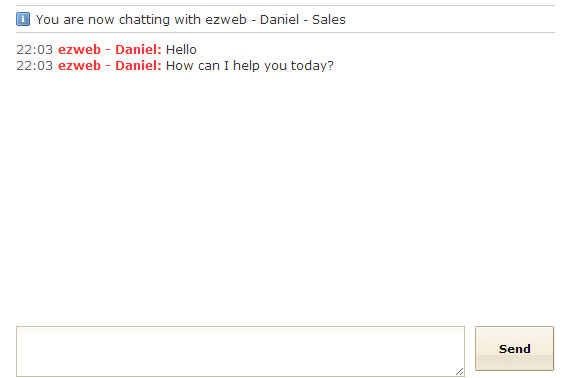Click the sender name on second message
Image resolution: width=571 pixels, height=378 pixels.
(110, 66)
